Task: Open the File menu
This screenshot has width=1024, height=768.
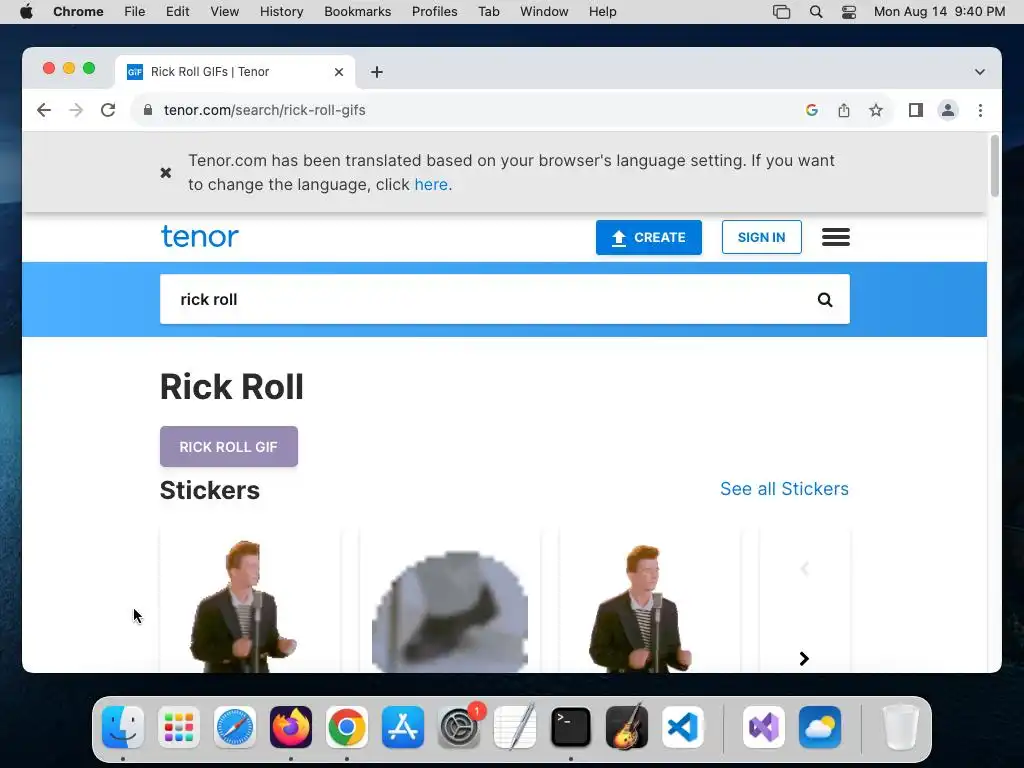Action: click(x=135, y=12)
